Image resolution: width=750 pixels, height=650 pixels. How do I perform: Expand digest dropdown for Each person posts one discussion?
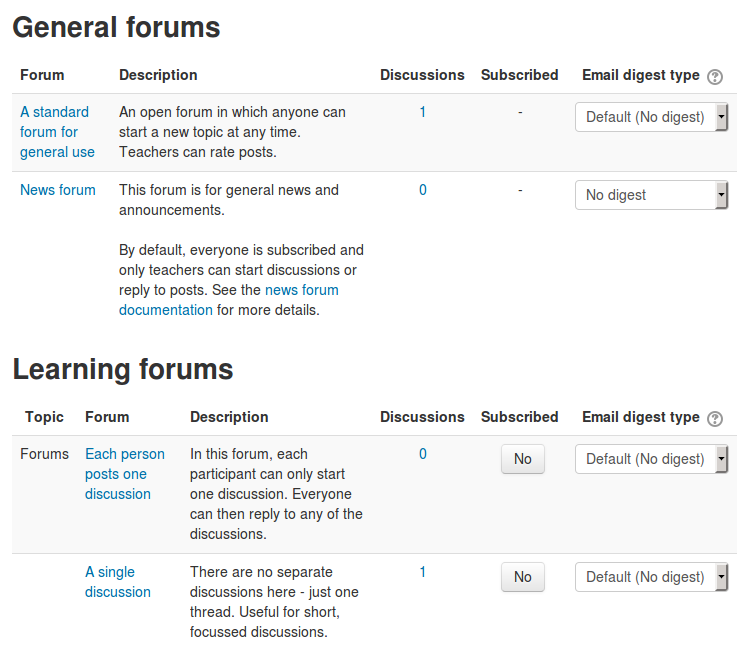(651, 459)
